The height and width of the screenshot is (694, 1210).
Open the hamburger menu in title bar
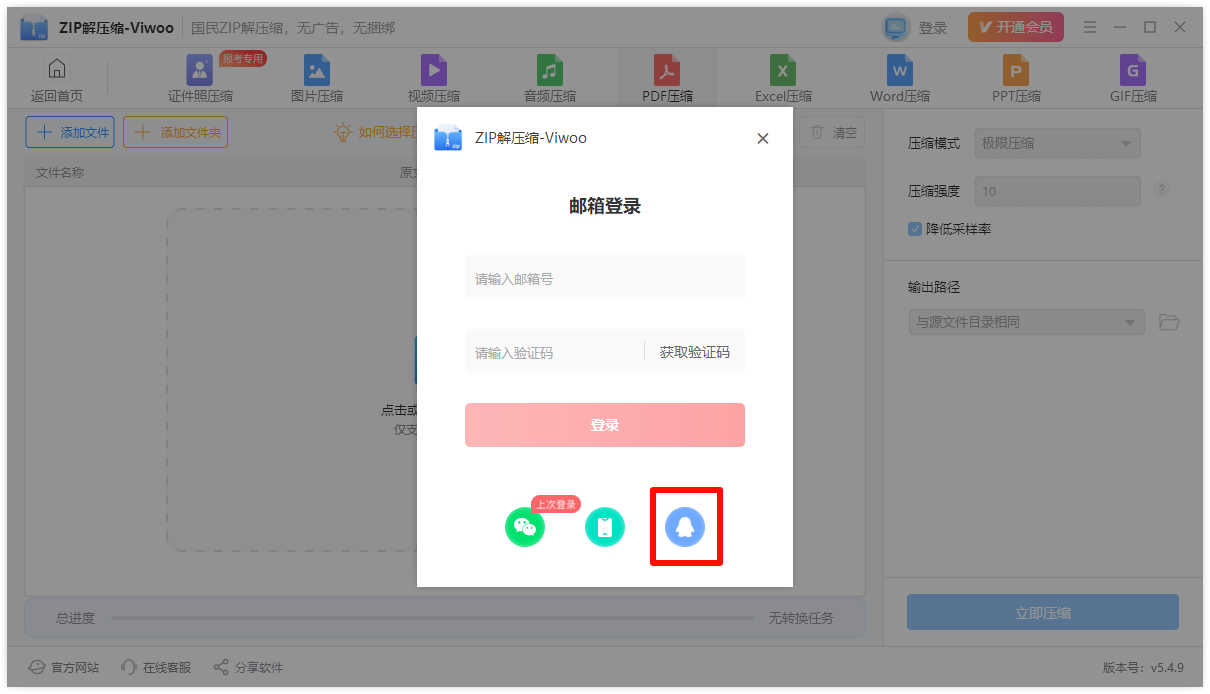point(1090,27)
